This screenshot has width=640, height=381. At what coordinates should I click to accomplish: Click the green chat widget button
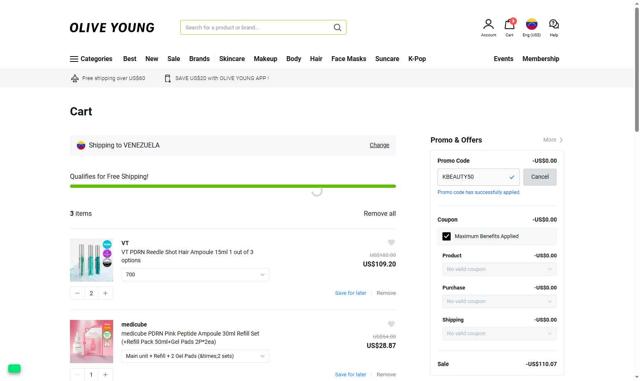(14, 369)
